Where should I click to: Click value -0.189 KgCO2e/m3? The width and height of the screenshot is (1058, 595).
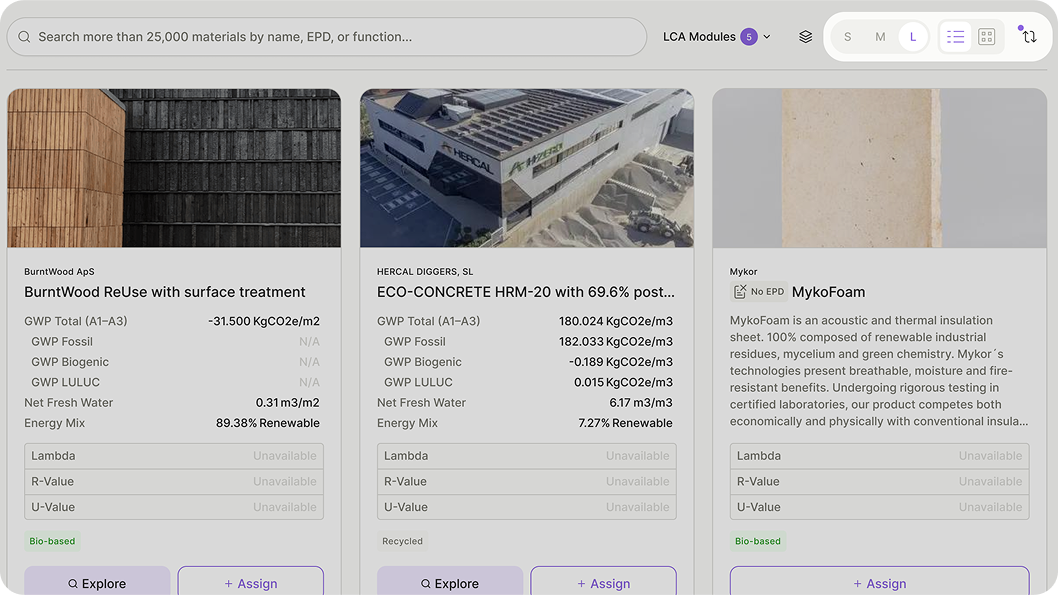[x=621, y=362]
